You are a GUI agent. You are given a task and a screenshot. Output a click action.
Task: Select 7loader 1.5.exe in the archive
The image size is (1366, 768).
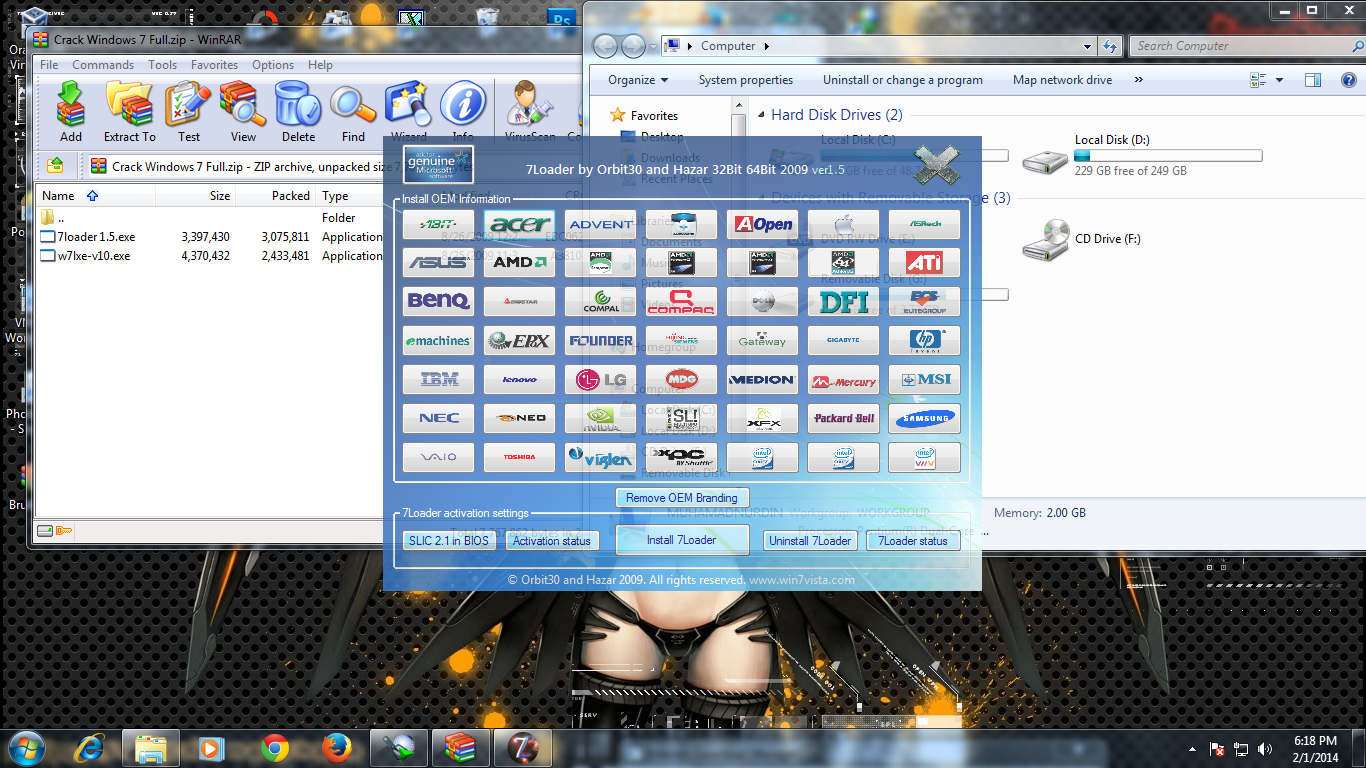pos(96,237)
